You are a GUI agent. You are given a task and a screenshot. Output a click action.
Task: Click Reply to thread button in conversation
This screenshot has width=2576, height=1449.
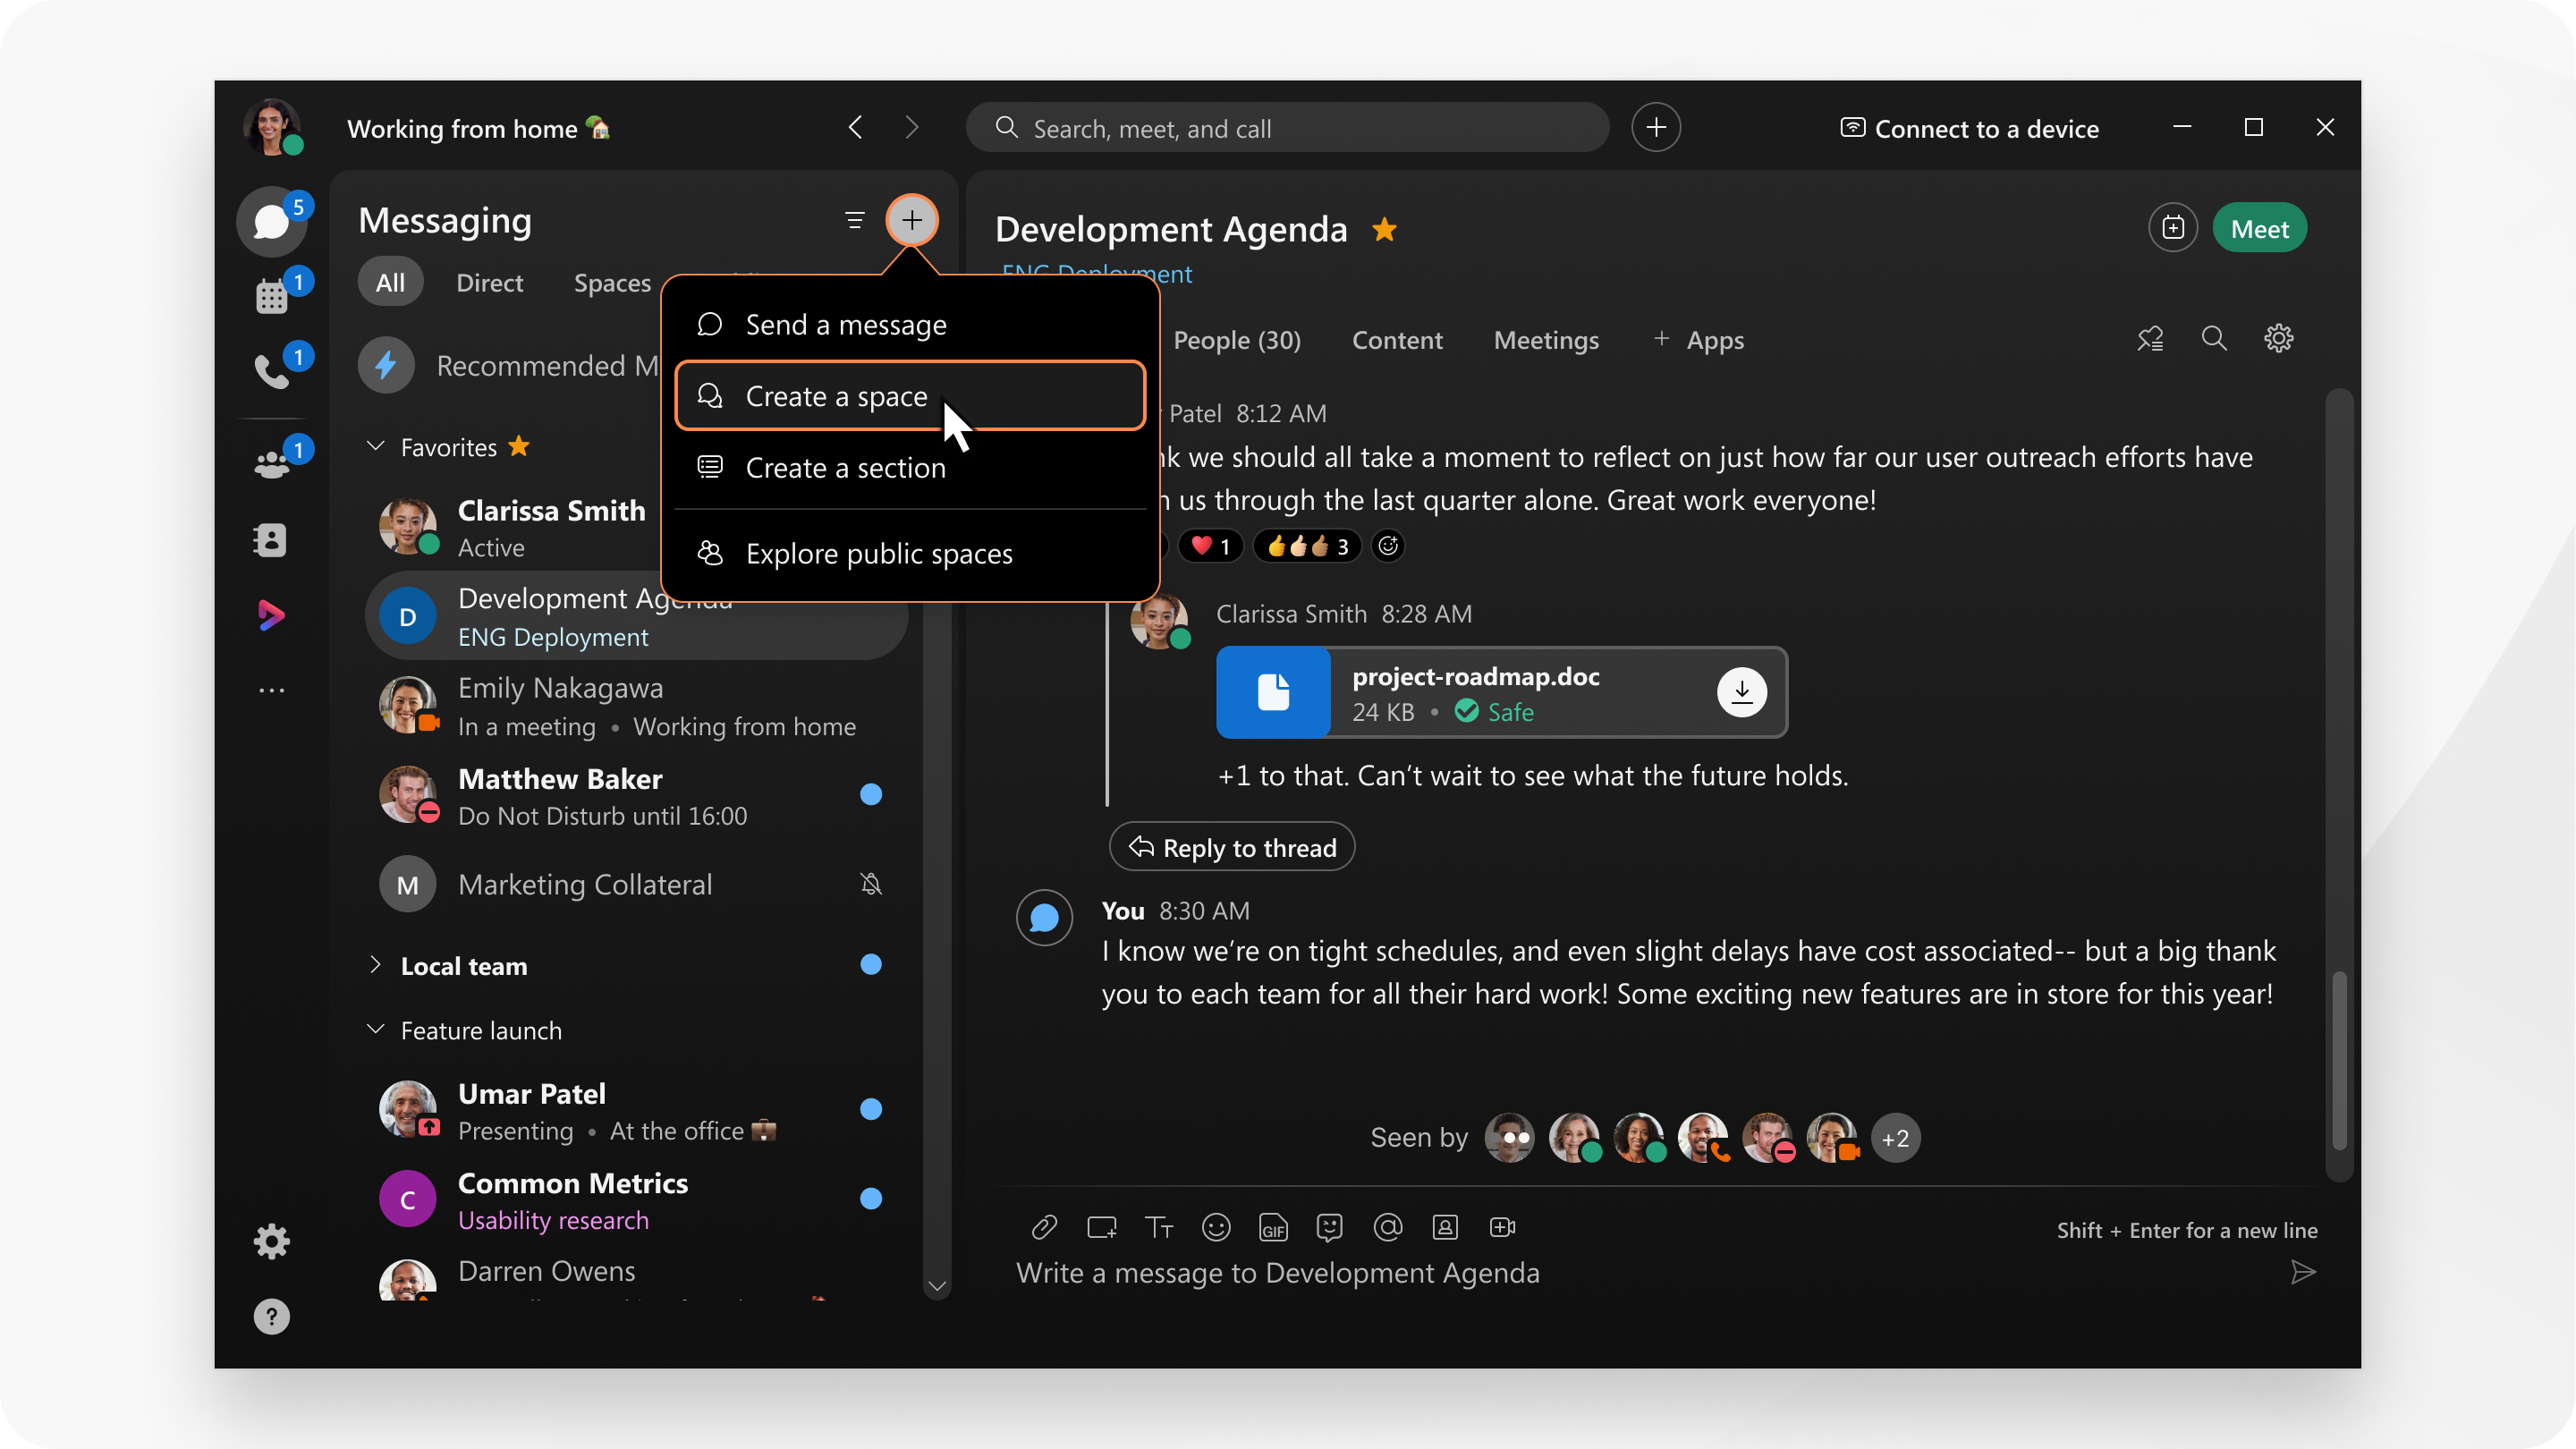[x=1233, y=847]
